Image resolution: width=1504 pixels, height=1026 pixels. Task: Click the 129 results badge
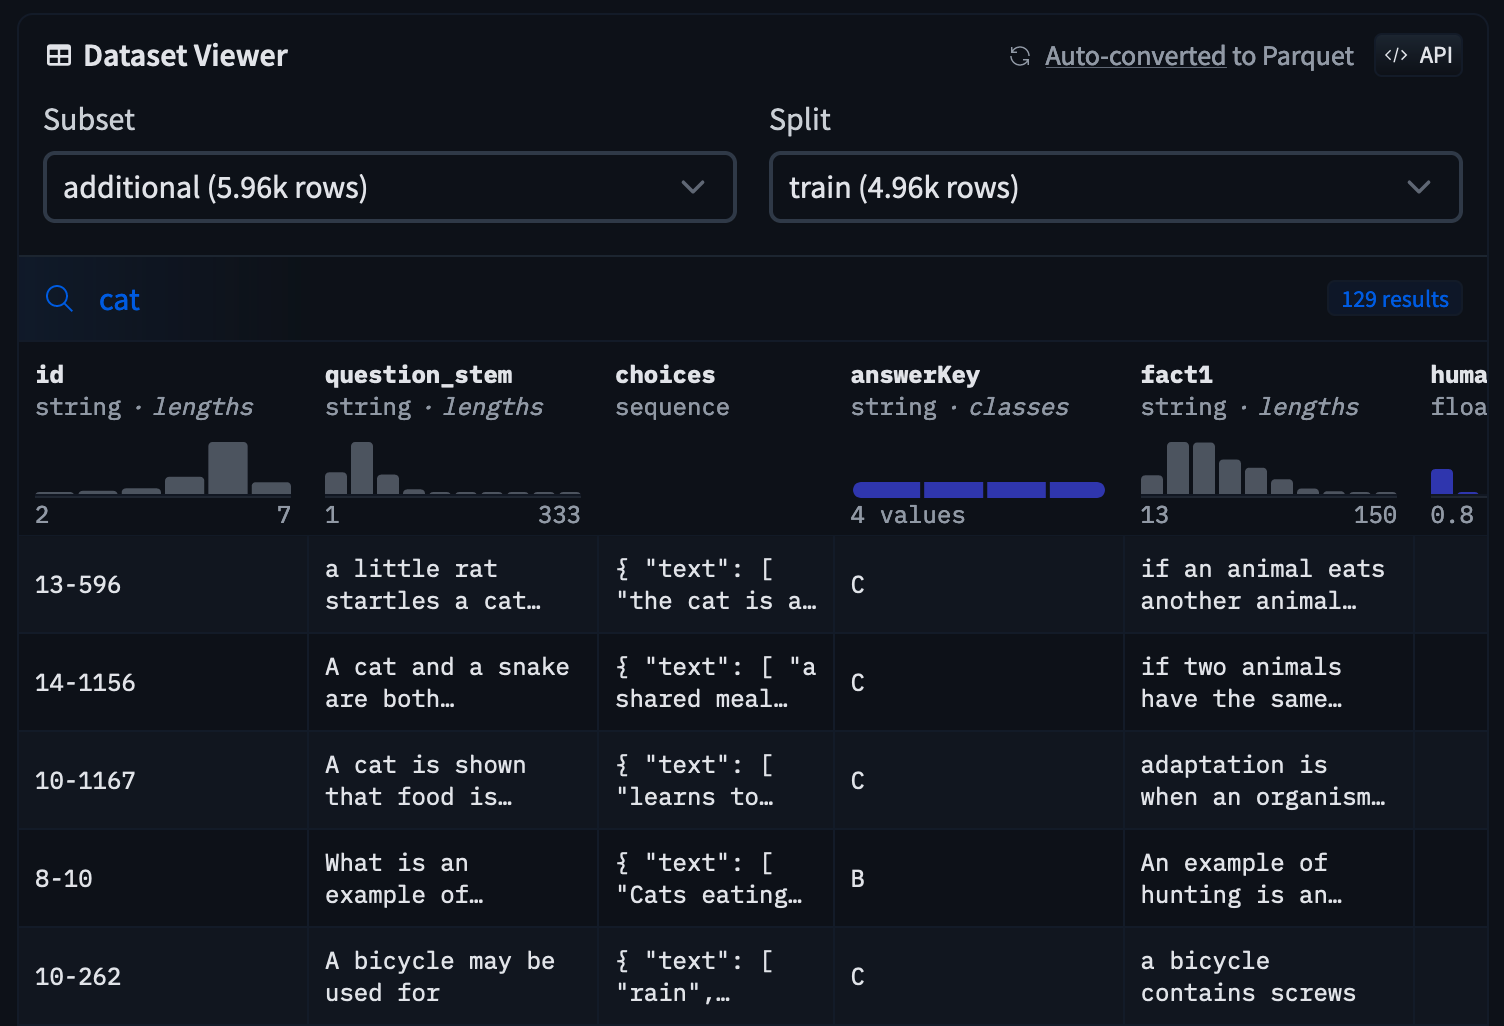[1394, 299]
